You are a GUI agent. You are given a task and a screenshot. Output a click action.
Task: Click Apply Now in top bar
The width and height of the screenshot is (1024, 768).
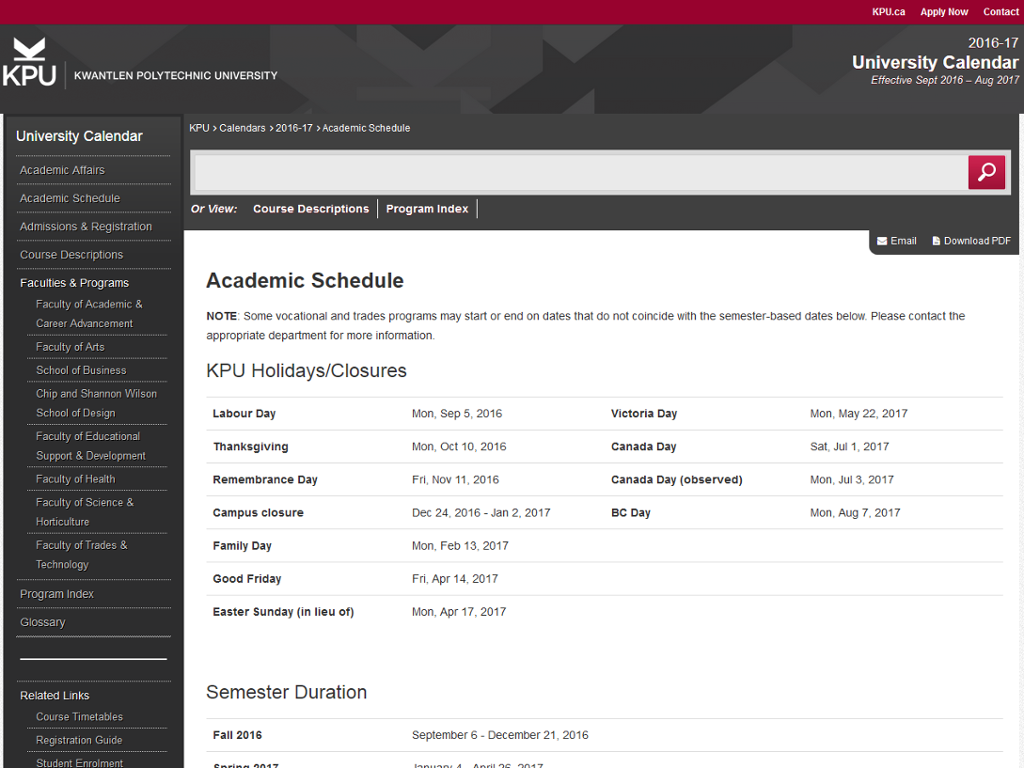(x=944, y=12)
